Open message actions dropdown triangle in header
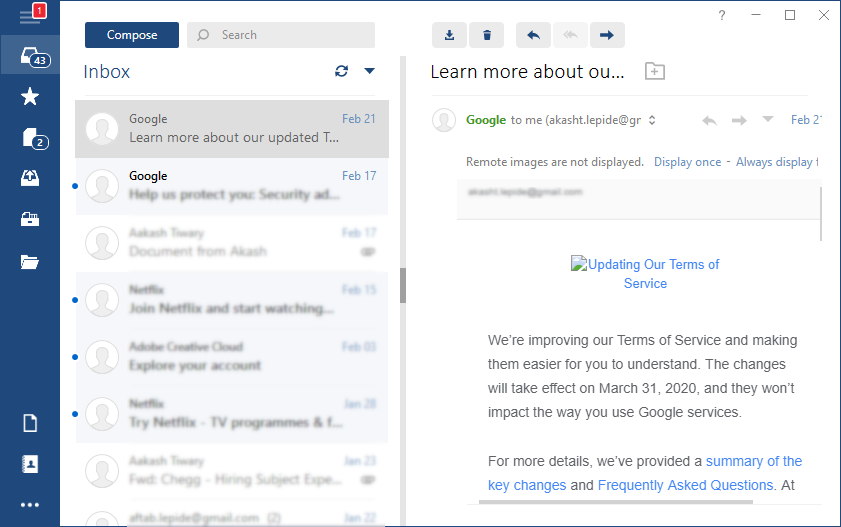Image resolution: width=841 pixels, height=527 pixels. coord(768,119)
